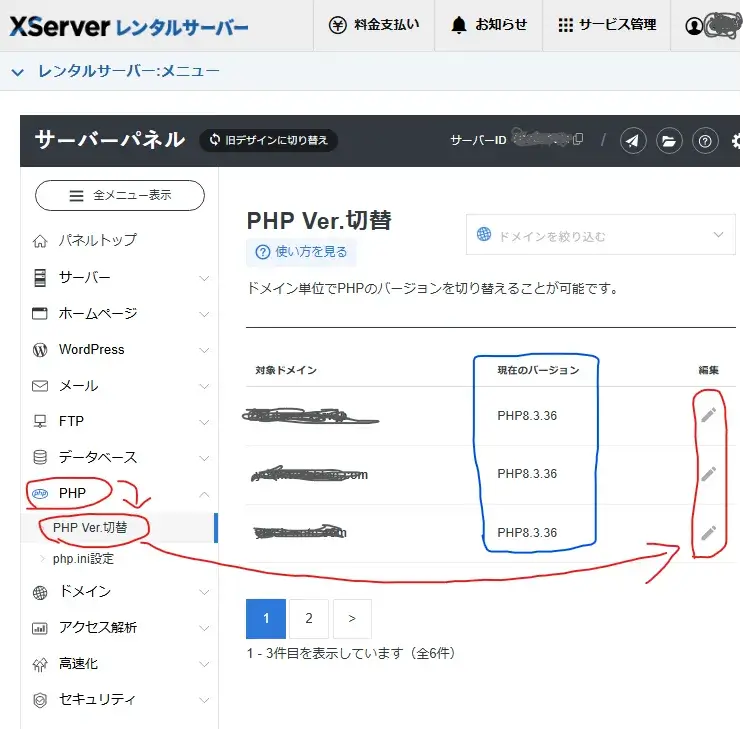Click the settings gear at header edge
Viewport: 744px width, 729px height.
click(736, 140)
